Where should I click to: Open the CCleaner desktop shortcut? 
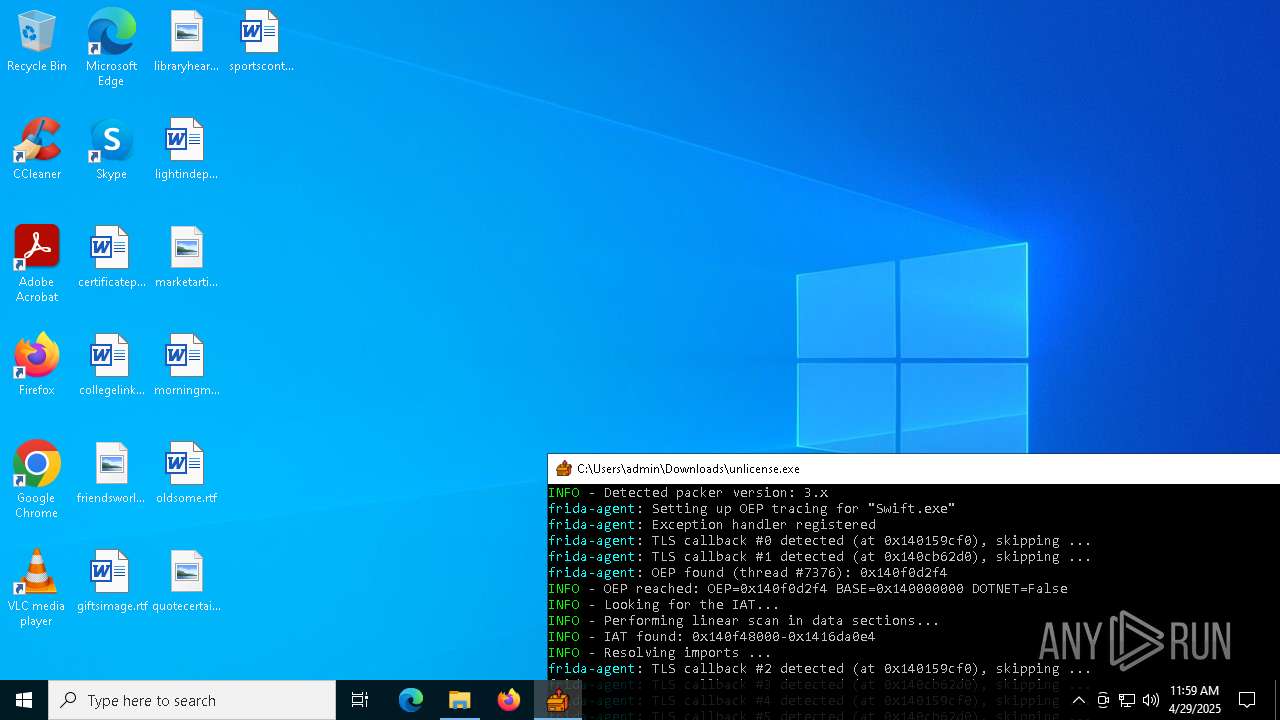(x=37, y=150)
